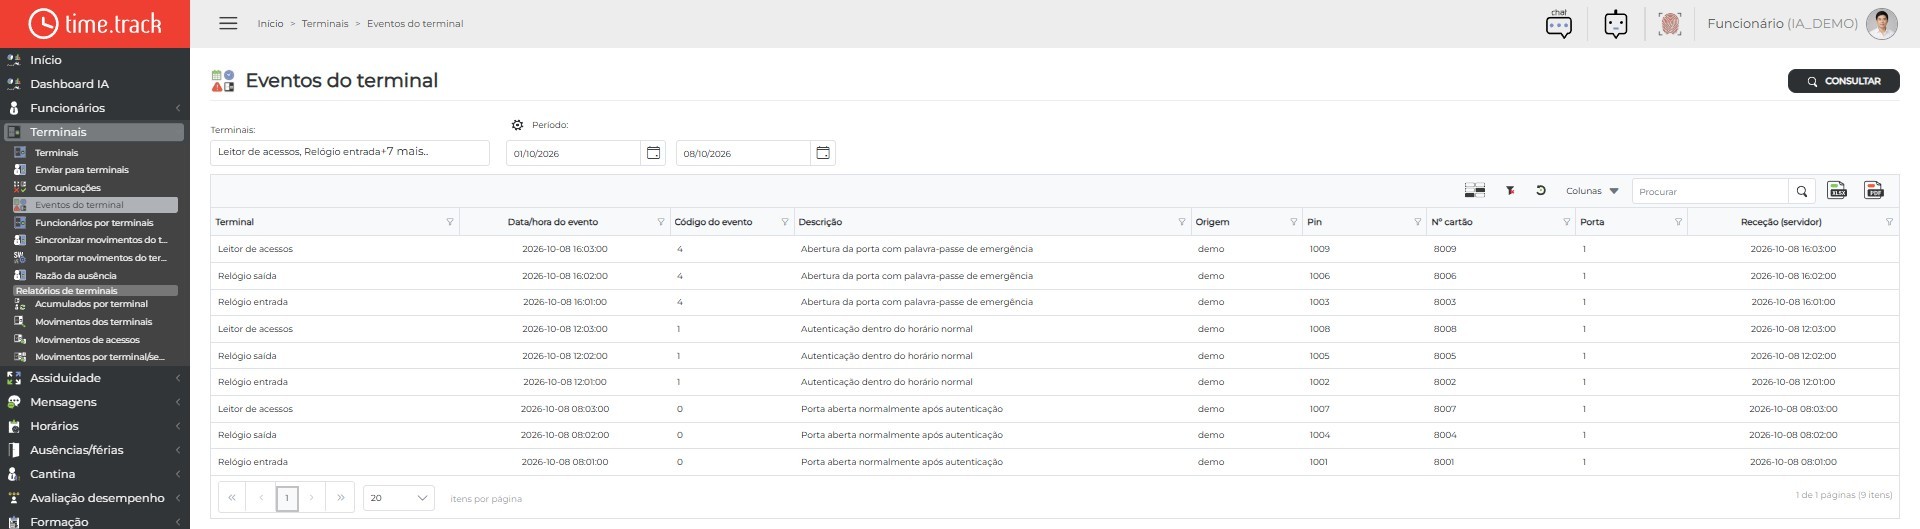Click the end date field 08/10/2026
The width and height of the screenshot is (1920, 529).
tap(743, 153)
